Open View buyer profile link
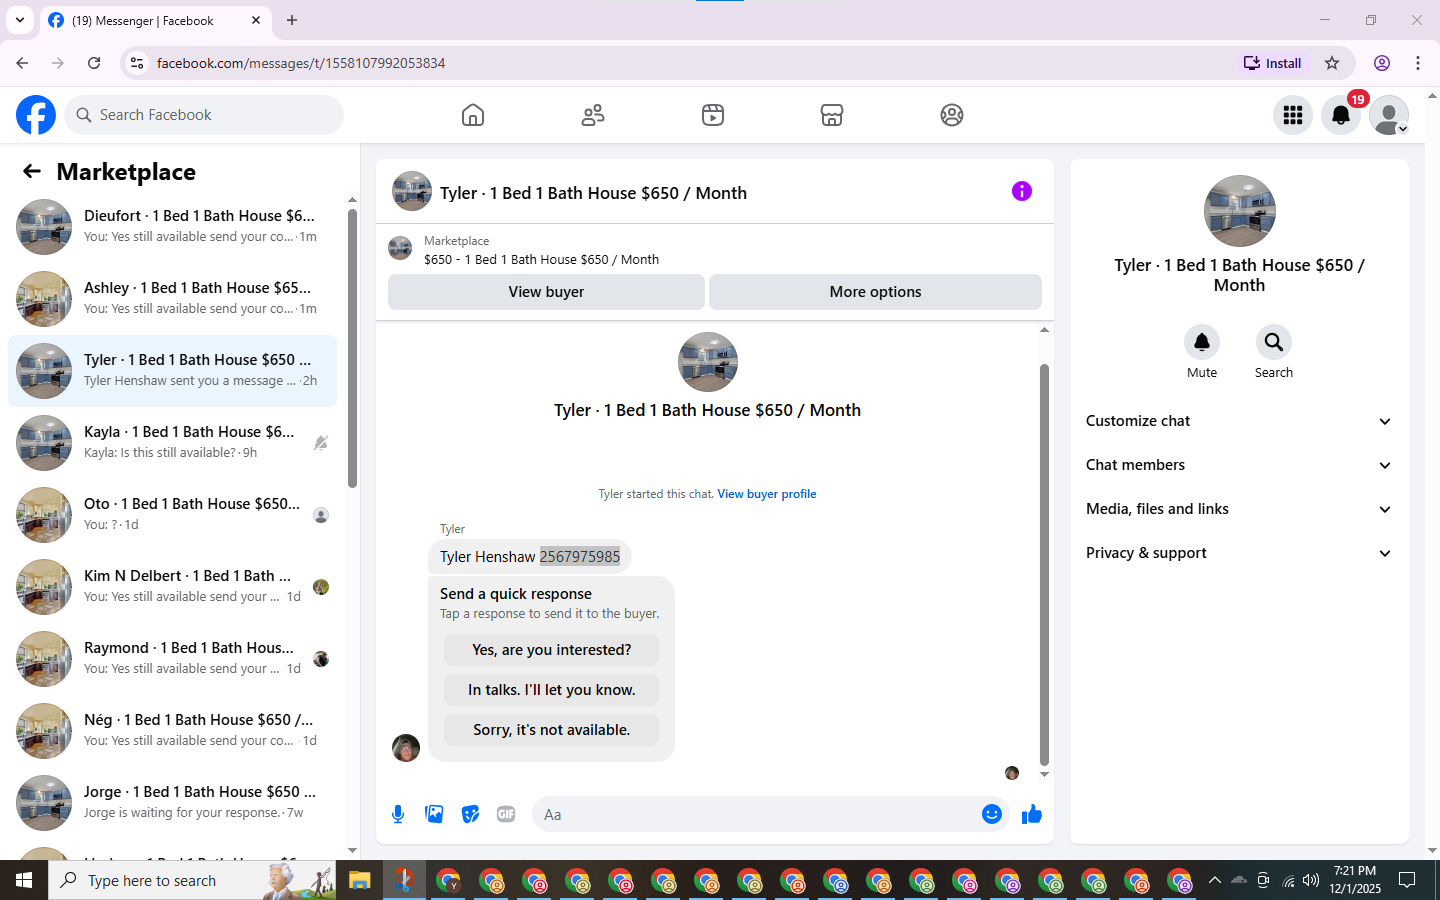 click(767, 494)
